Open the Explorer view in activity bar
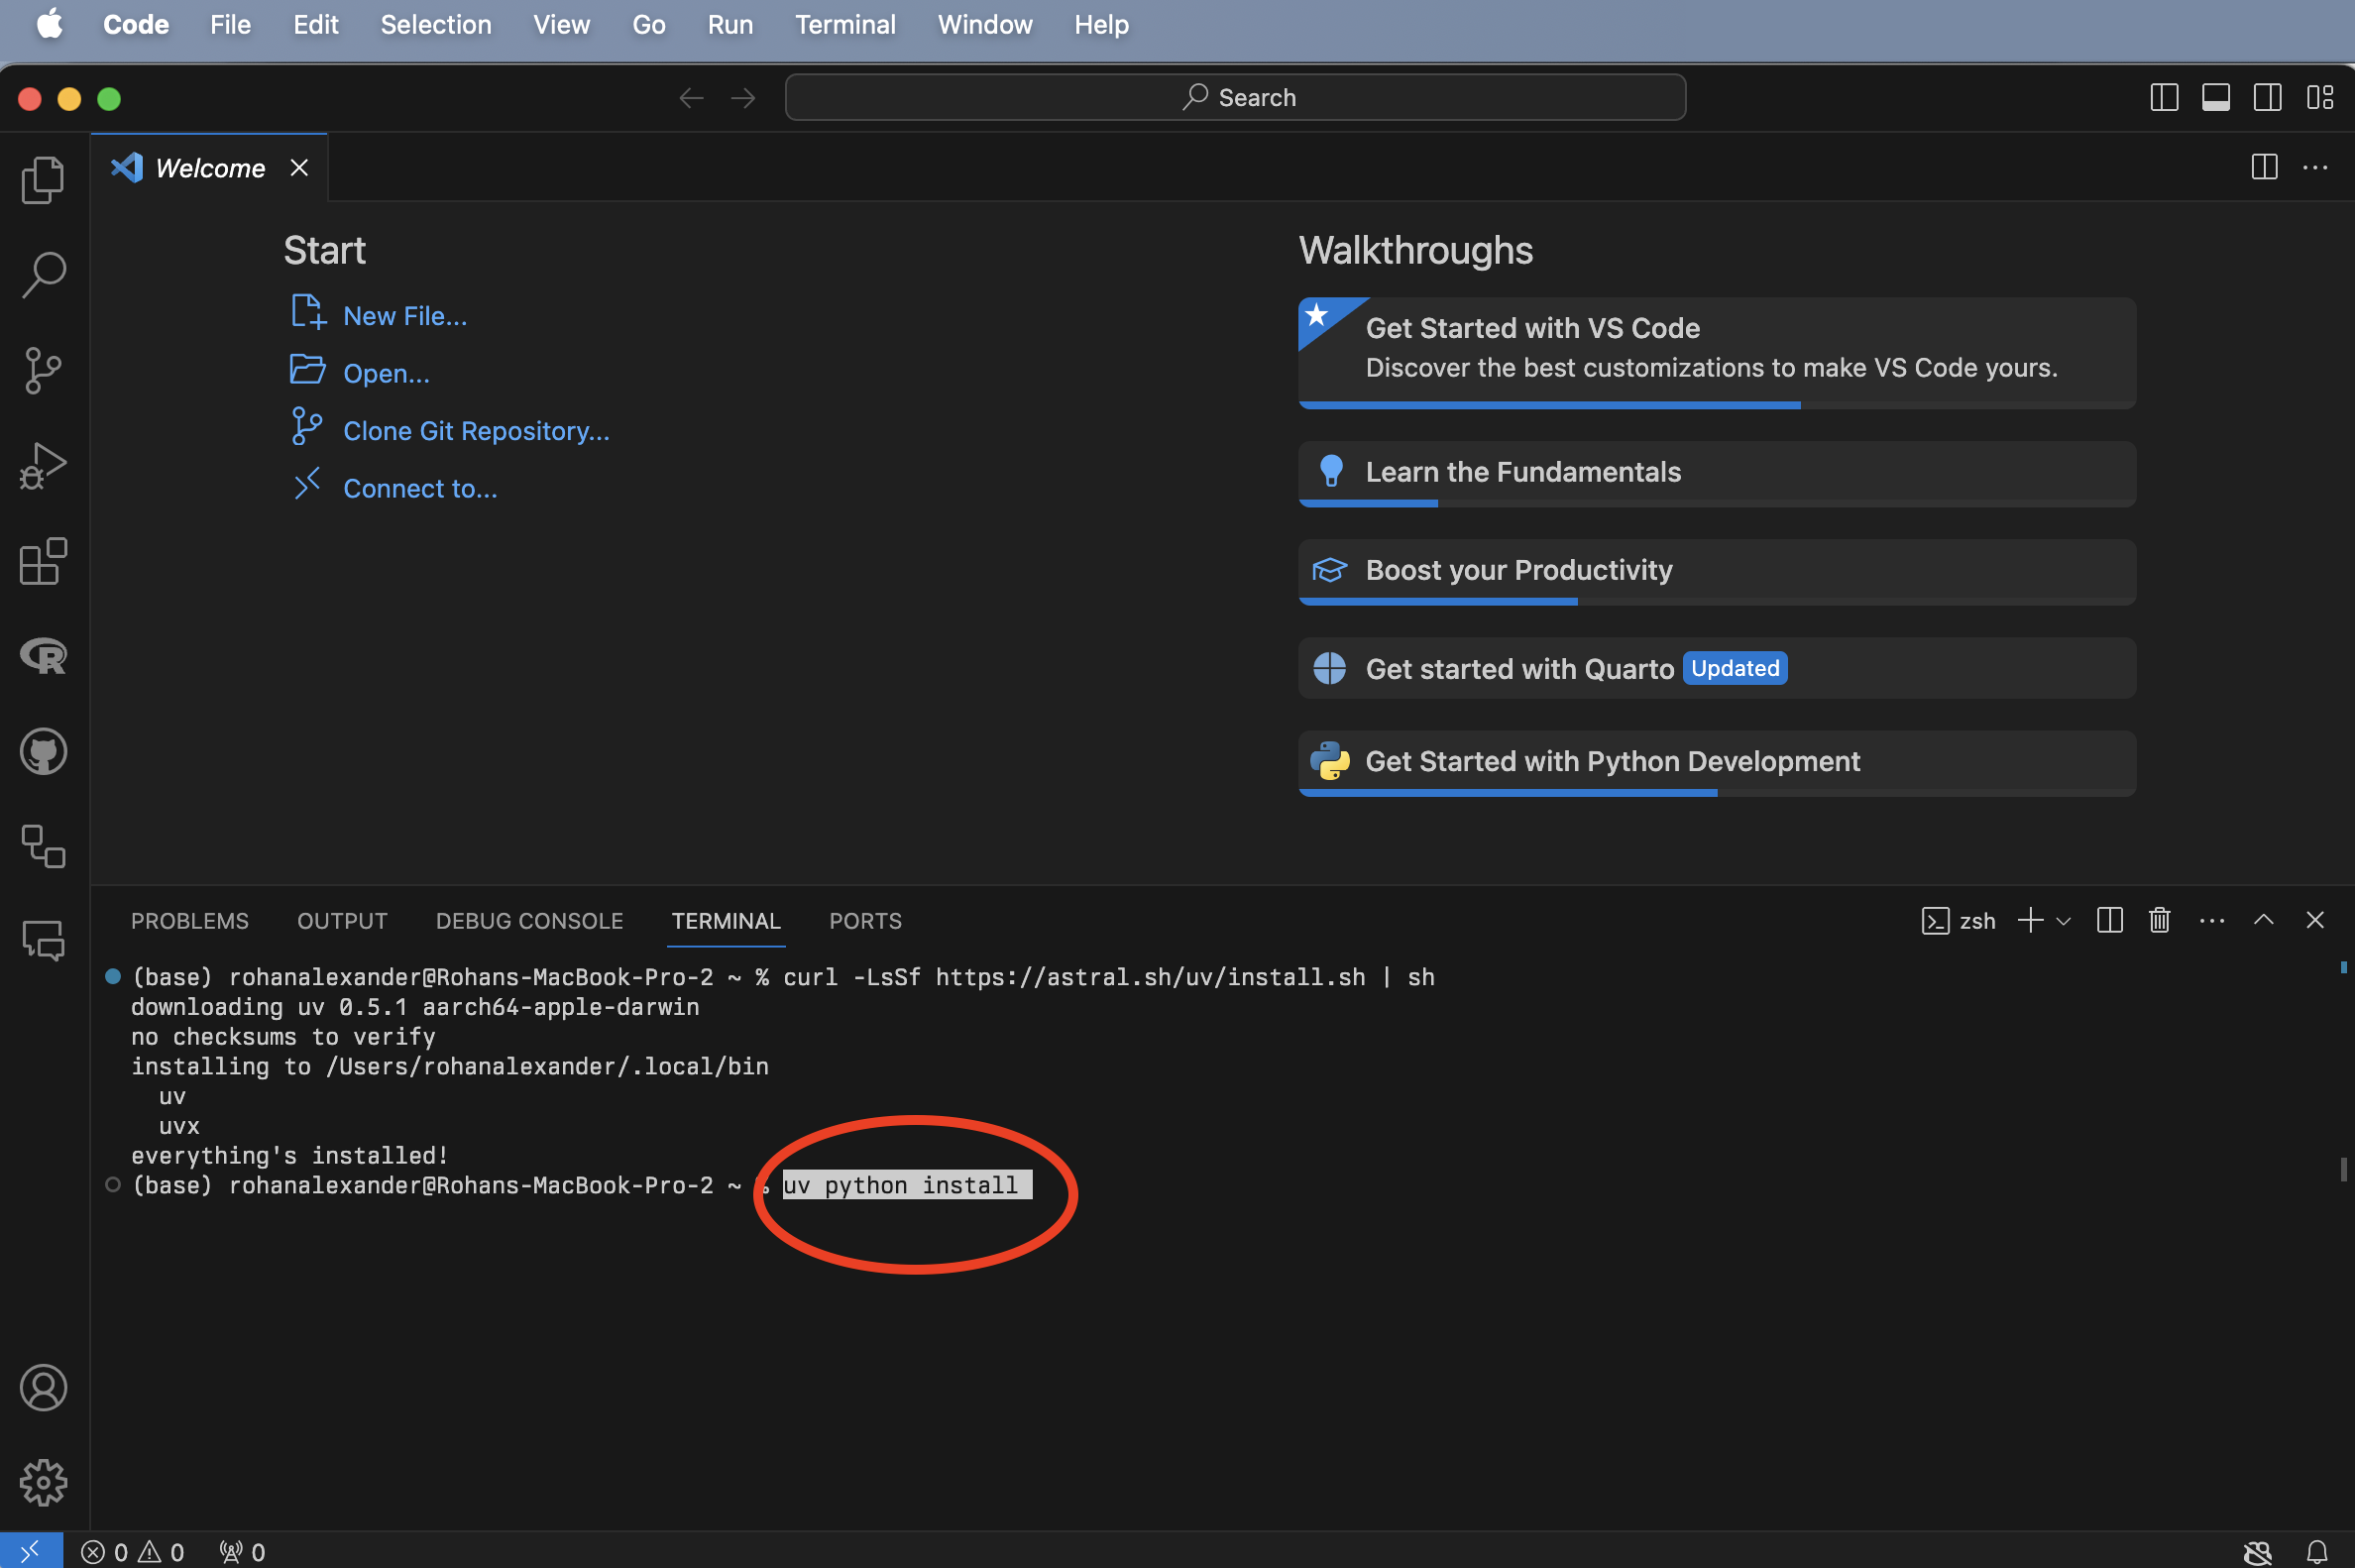The image size is (2355, 1568). (43, 180)
